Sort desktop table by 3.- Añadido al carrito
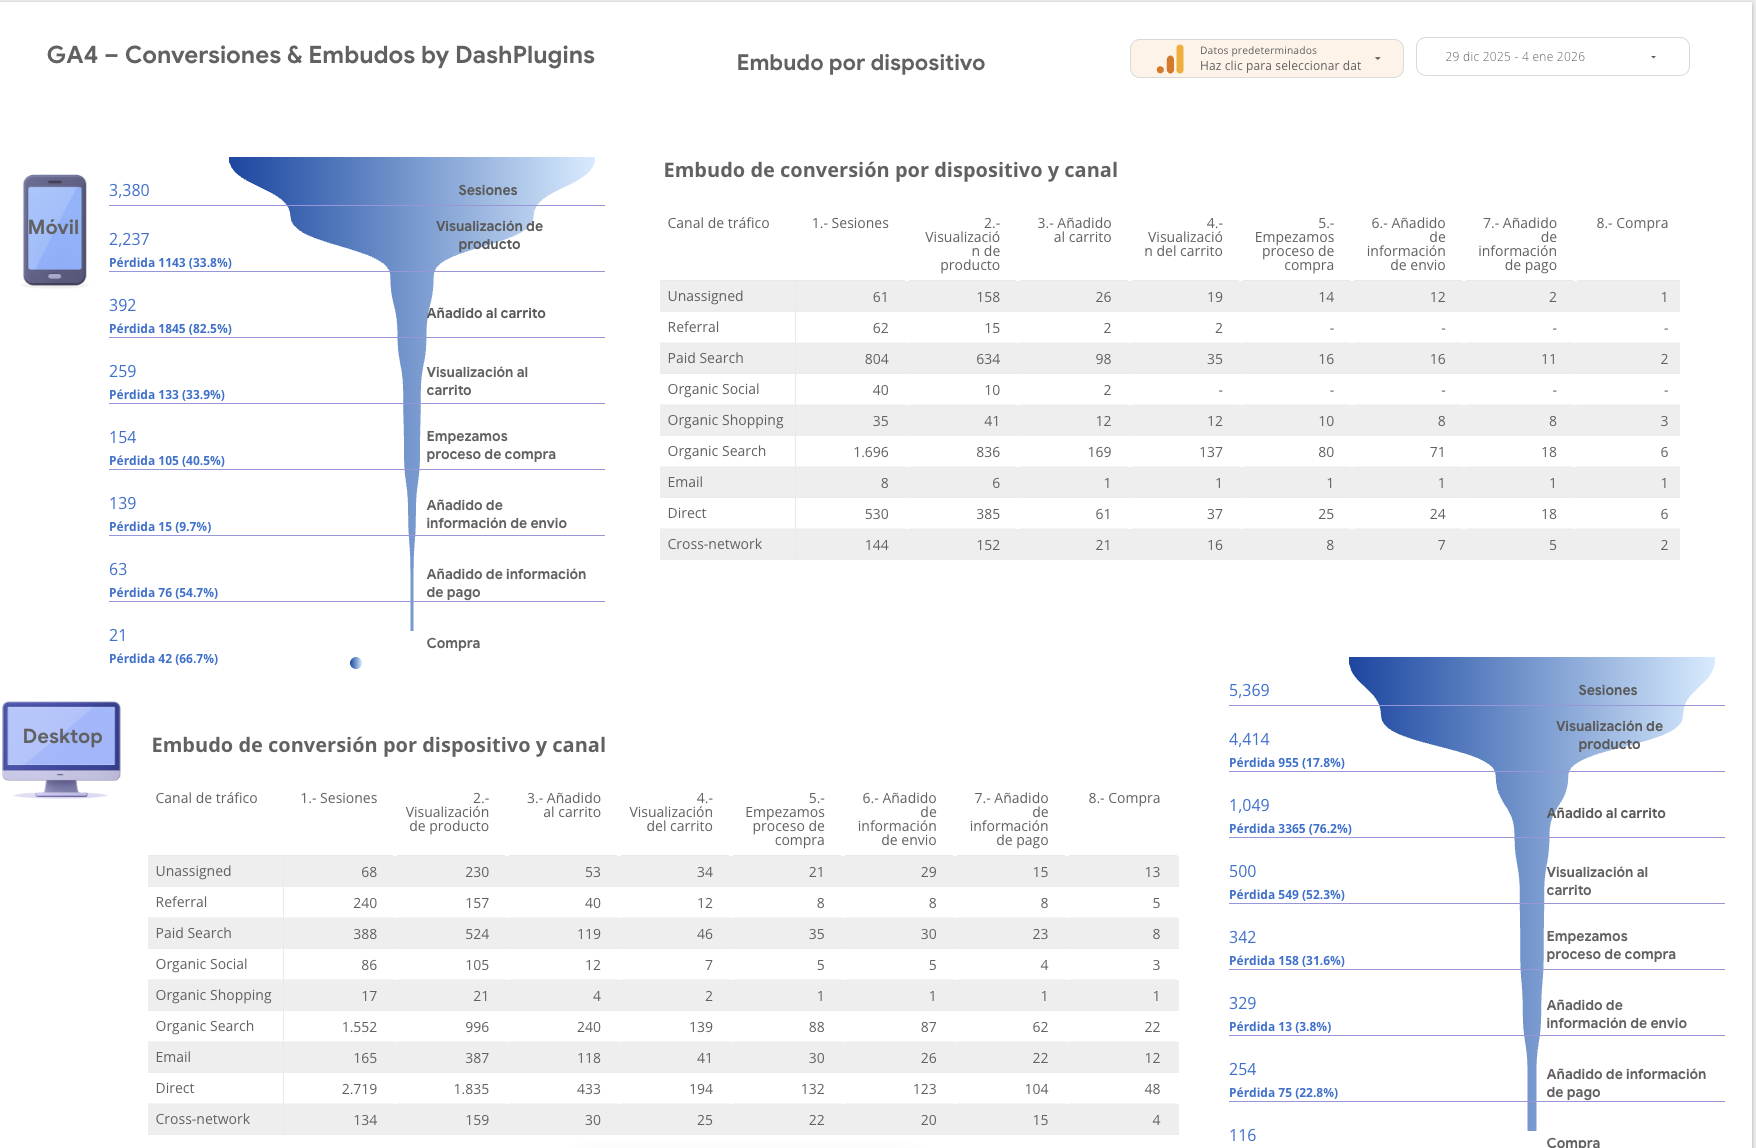Screen dimensions: 1756x1148 563,805
